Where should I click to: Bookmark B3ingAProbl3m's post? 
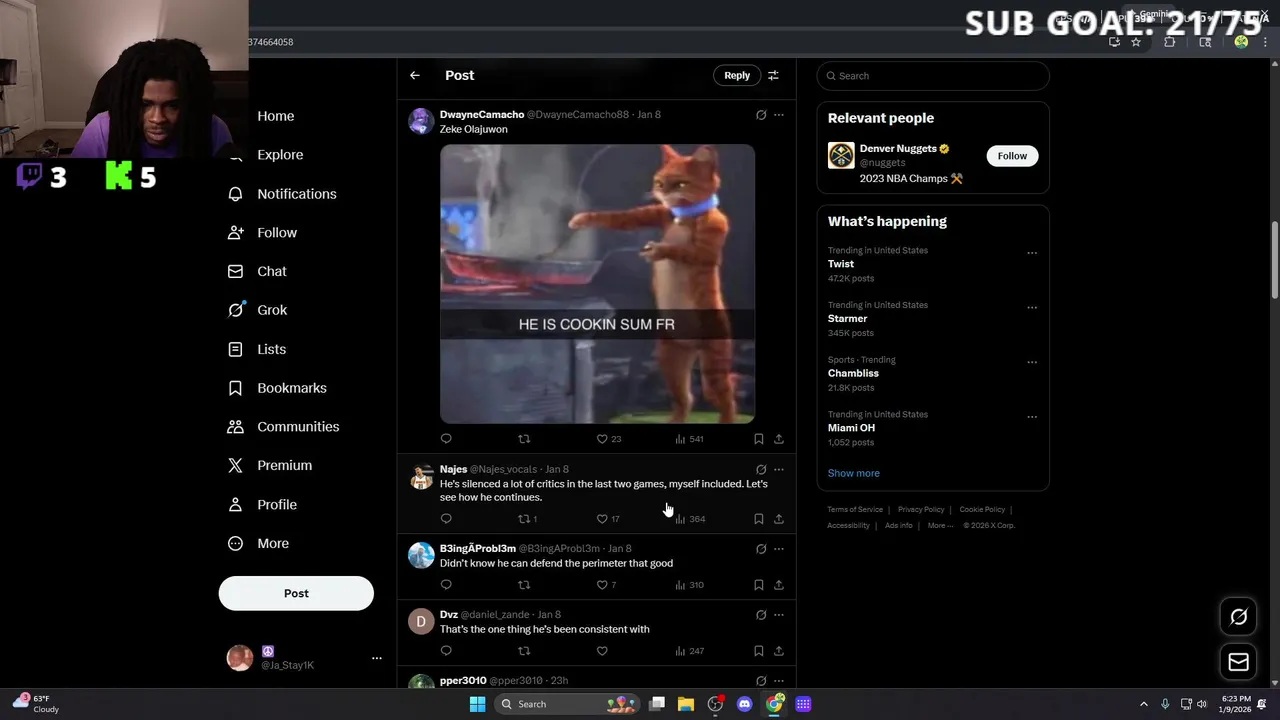759,585
